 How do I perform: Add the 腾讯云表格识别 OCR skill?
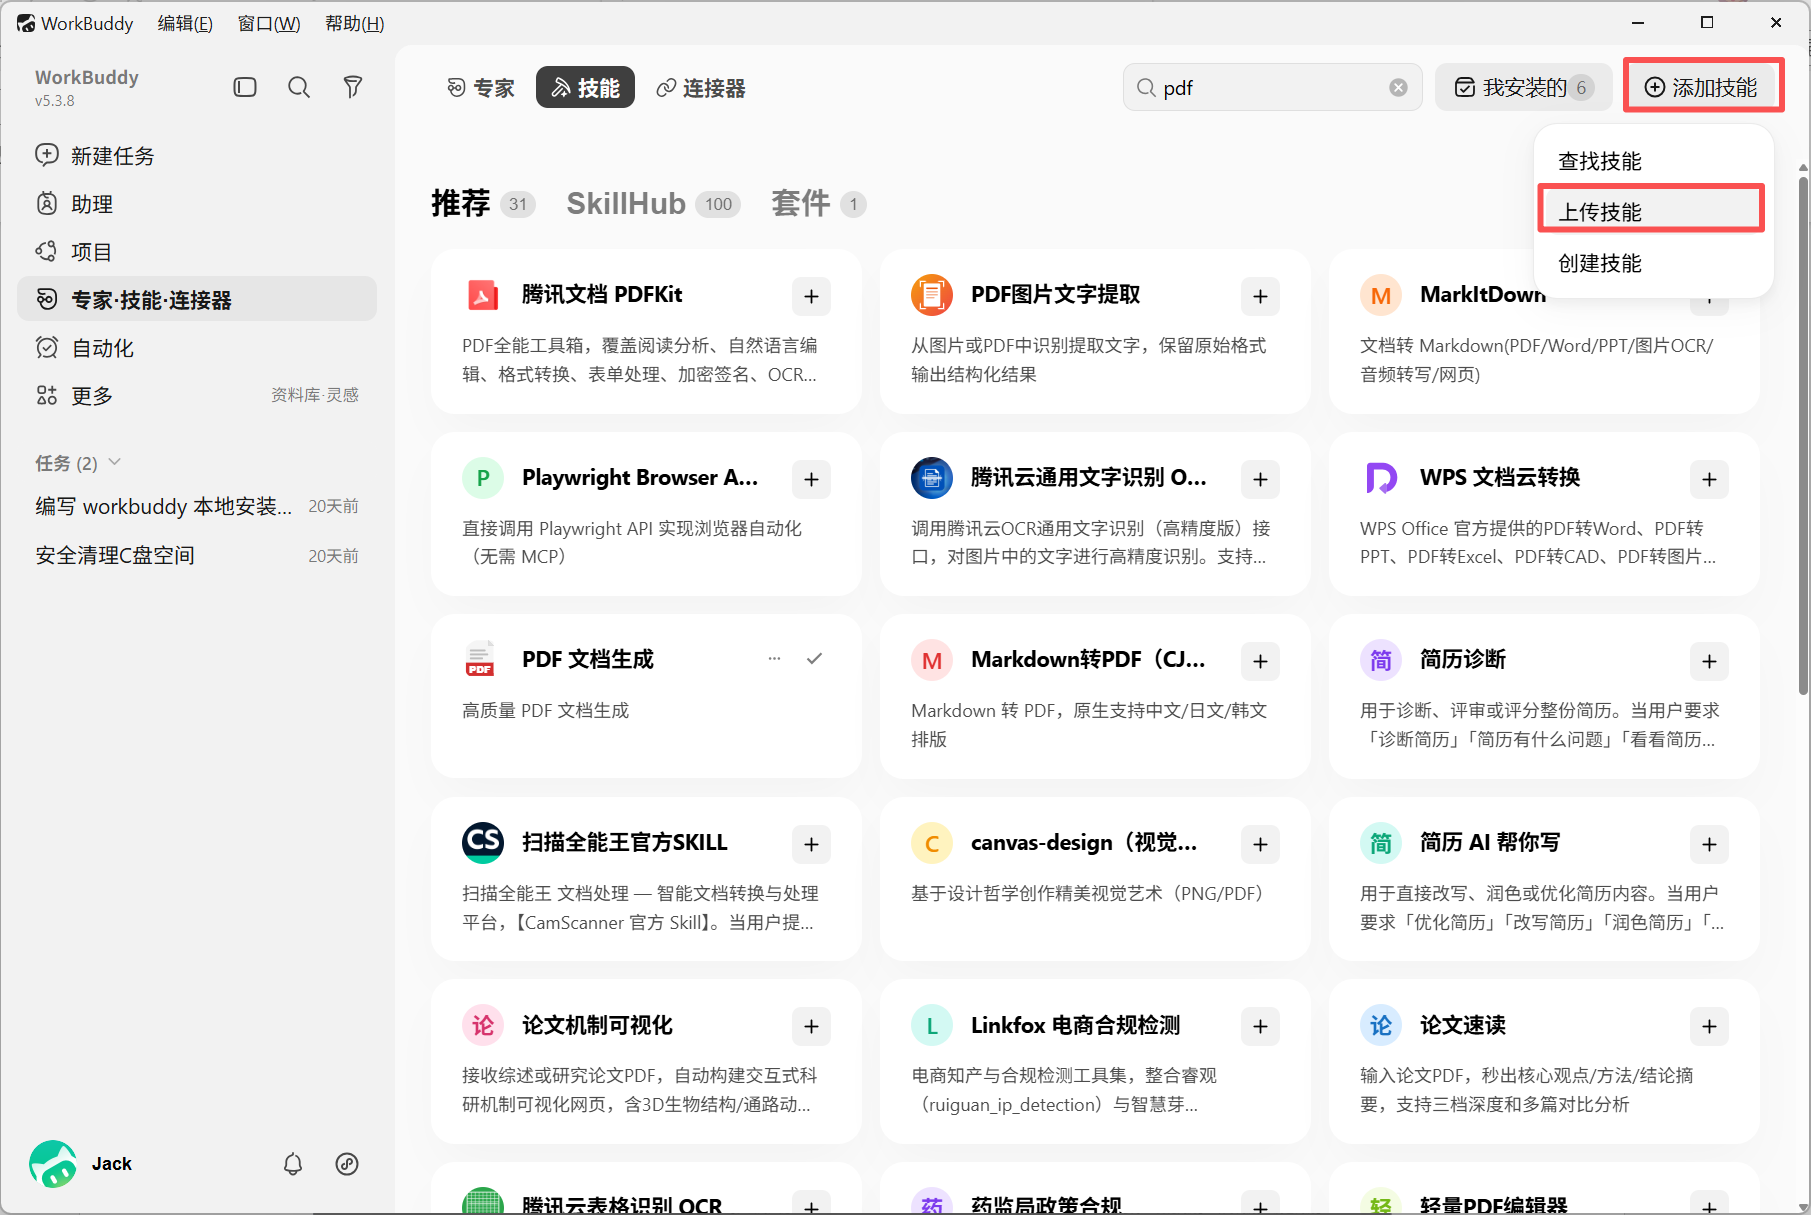point(811,1205)
